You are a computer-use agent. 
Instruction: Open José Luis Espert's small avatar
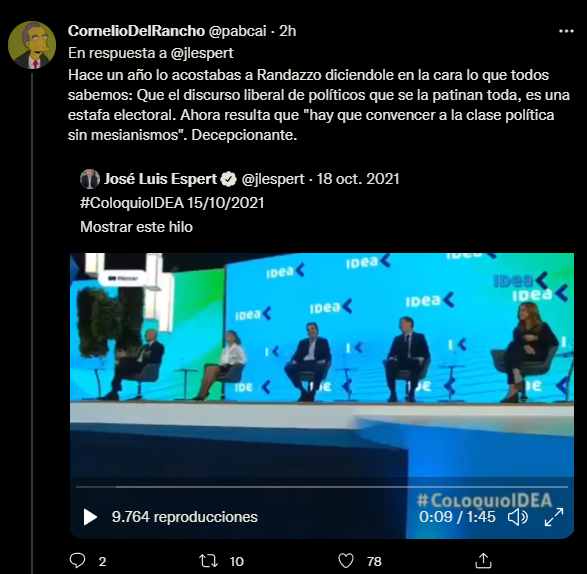point(90,179)
